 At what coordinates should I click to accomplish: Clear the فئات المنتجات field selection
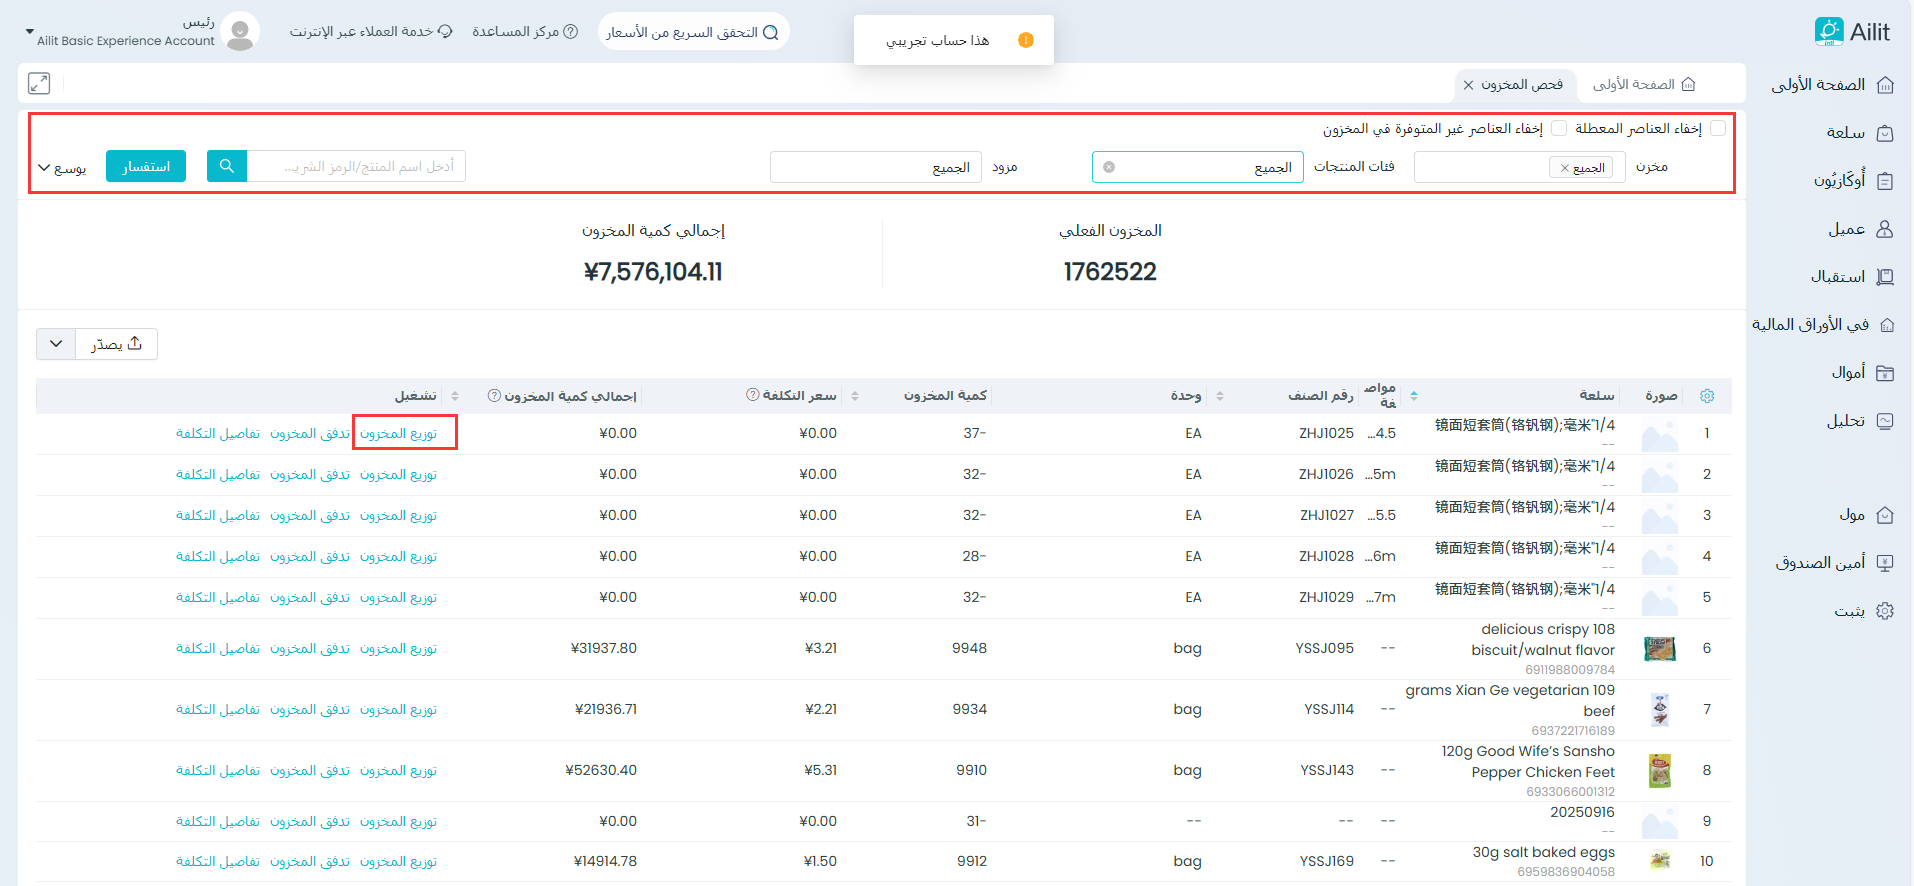1109,167
